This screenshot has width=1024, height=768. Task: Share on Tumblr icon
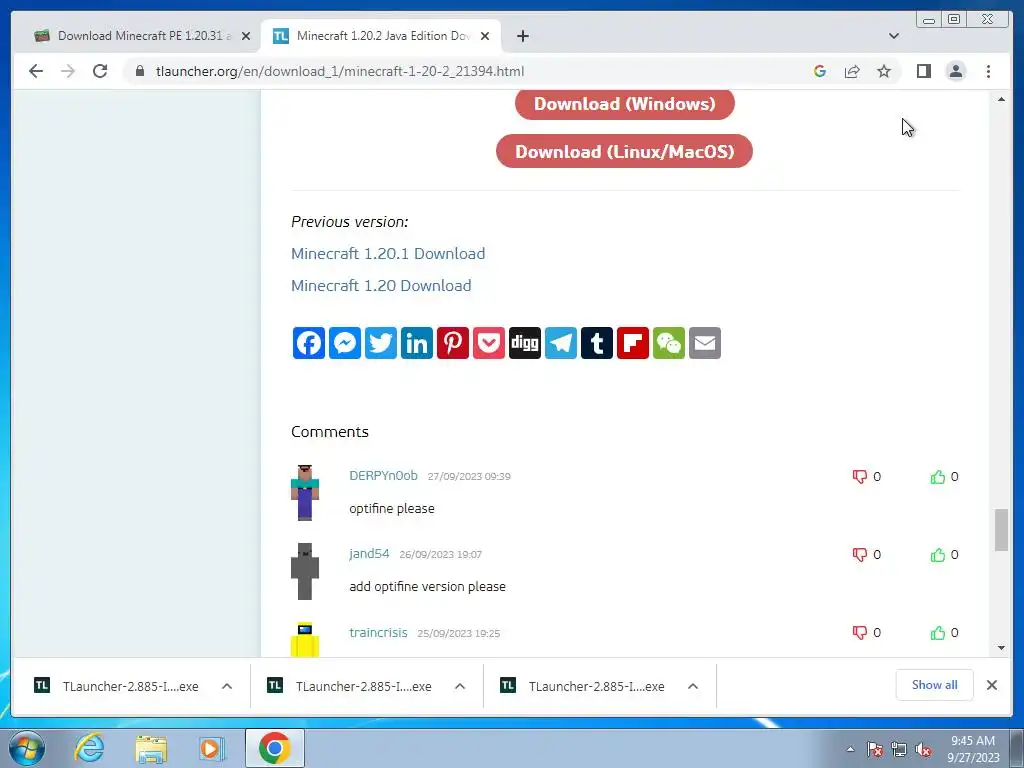click(x=596, y=343)
